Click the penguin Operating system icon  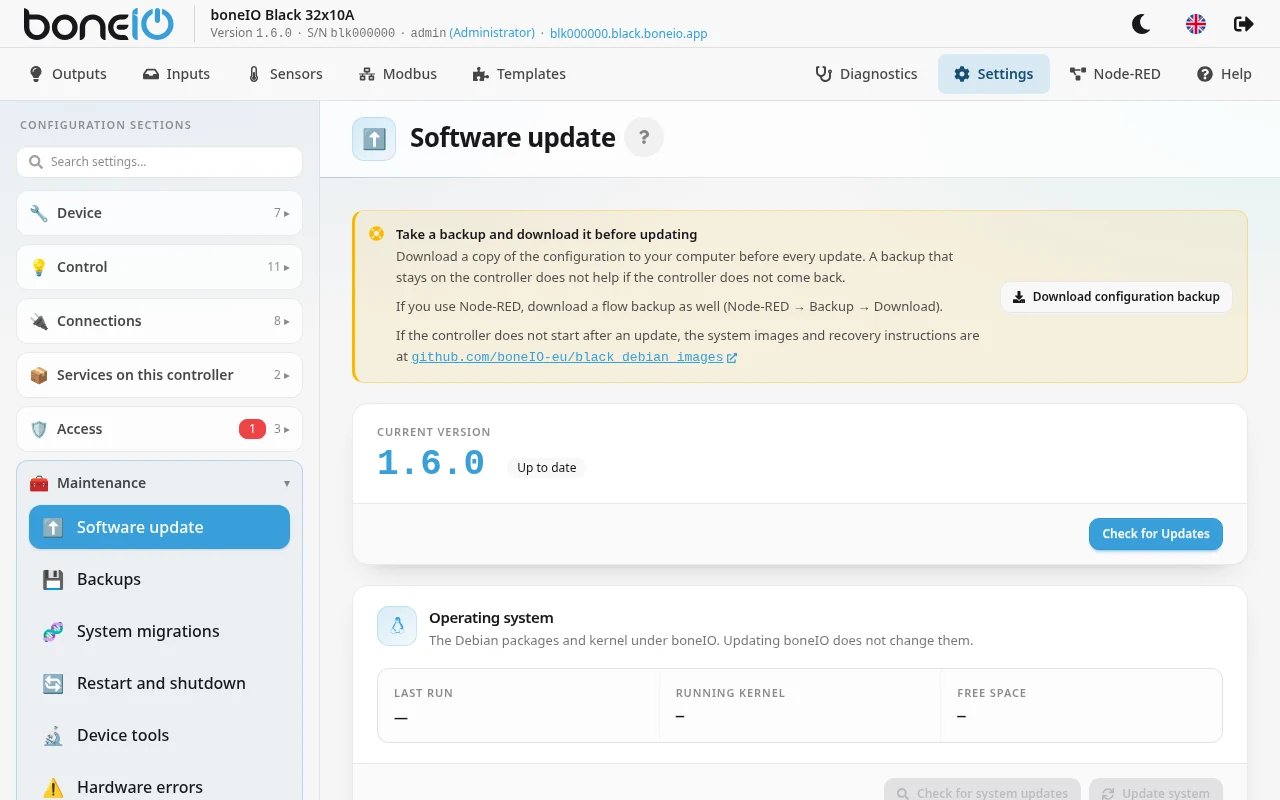397,626
